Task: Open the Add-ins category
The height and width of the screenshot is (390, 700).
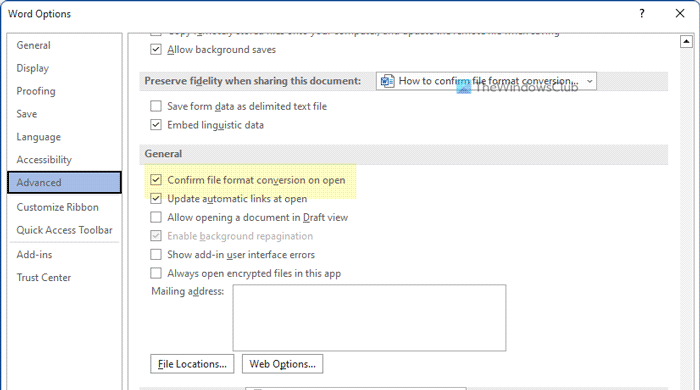Action: 64,254
